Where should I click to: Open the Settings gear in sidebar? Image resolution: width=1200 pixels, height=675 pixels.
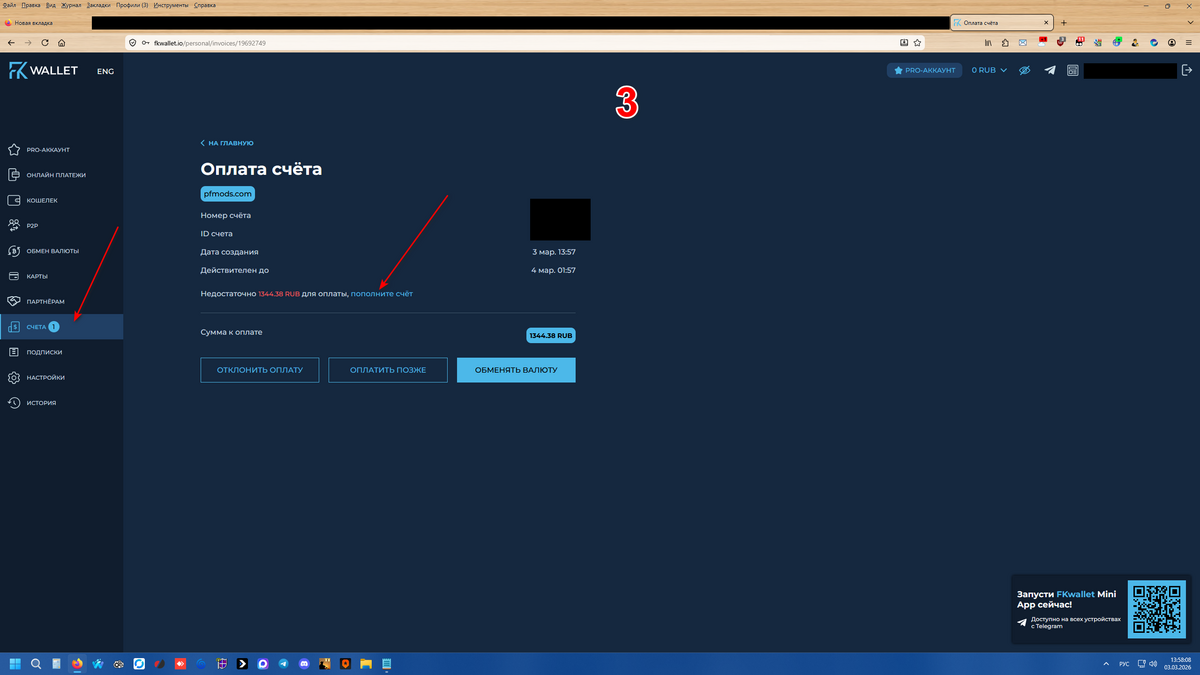tap(14, 378)
